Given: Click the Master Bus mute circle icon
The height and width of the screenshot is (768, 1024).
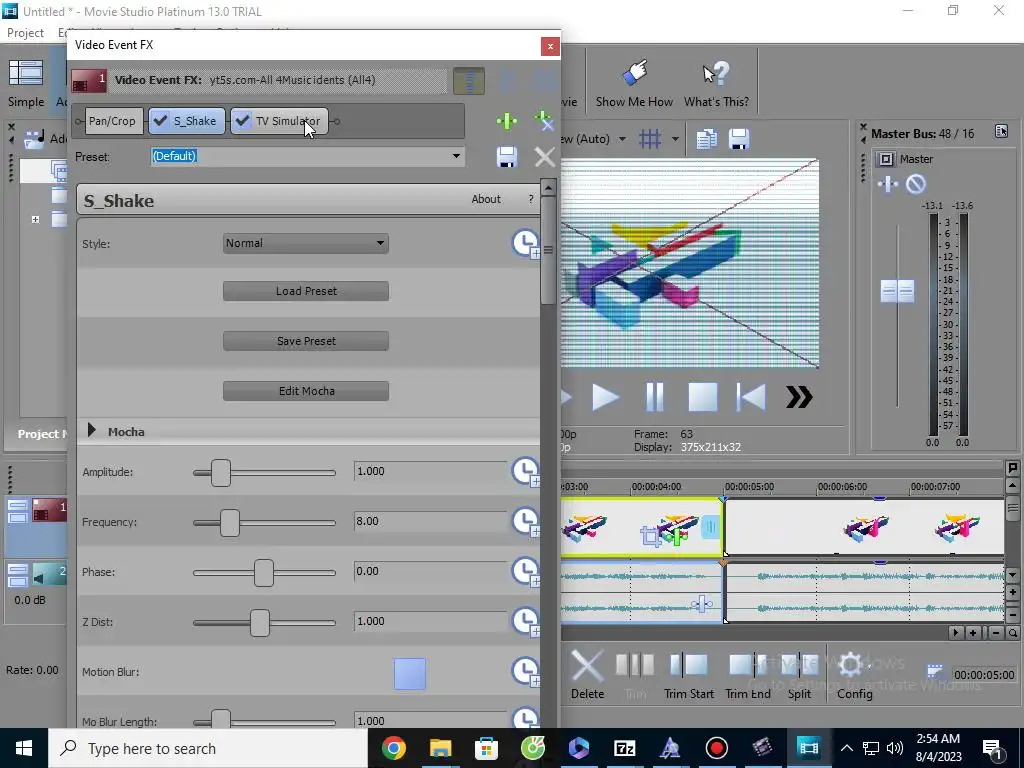Looking at the screenshot, I should click(916, 184).
